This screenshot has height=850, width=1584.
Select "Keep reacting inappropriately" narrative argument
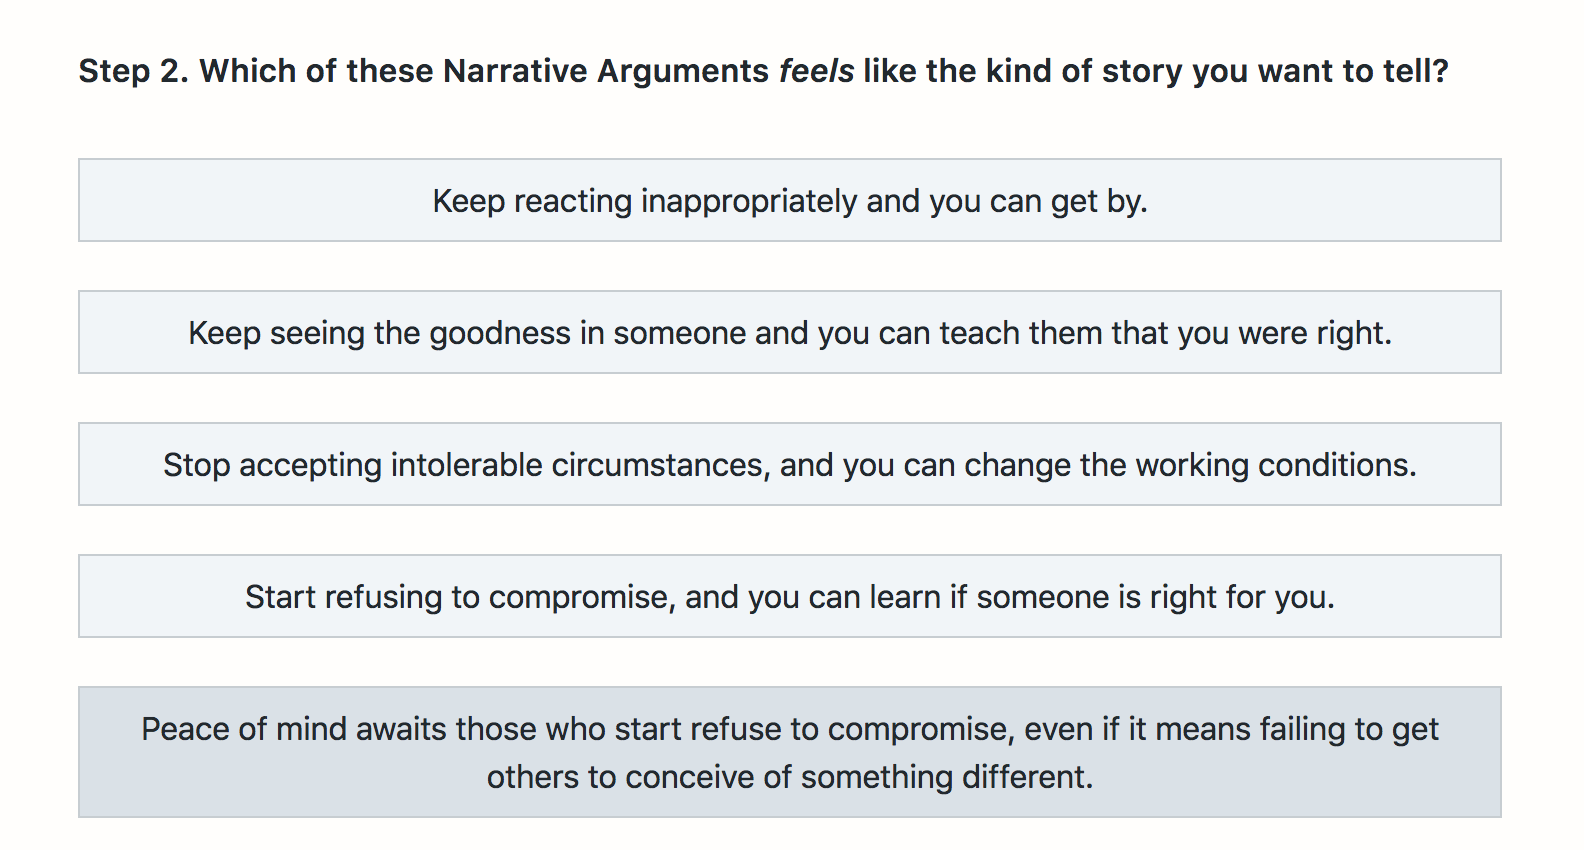pos(790,200)
